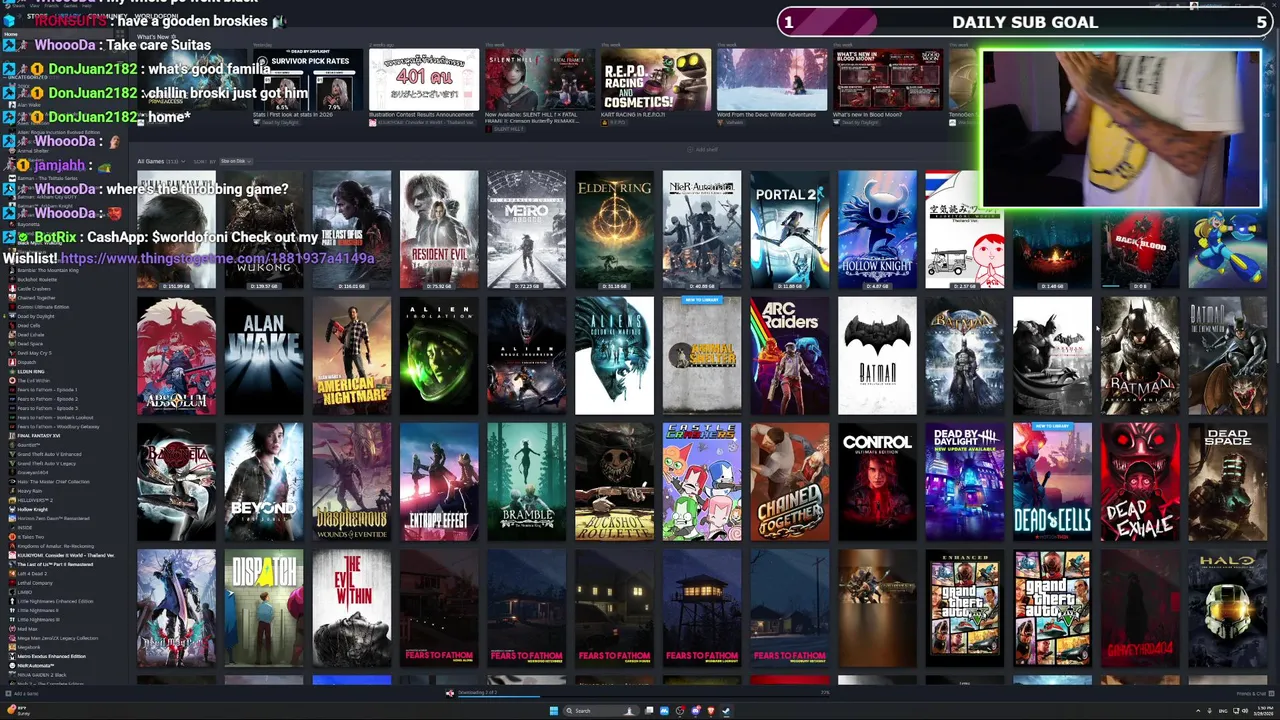Select Left 4 Dead 2 in sidebar
The width and height of the screenshot is (1280, 720).
[x=32, y=574]
